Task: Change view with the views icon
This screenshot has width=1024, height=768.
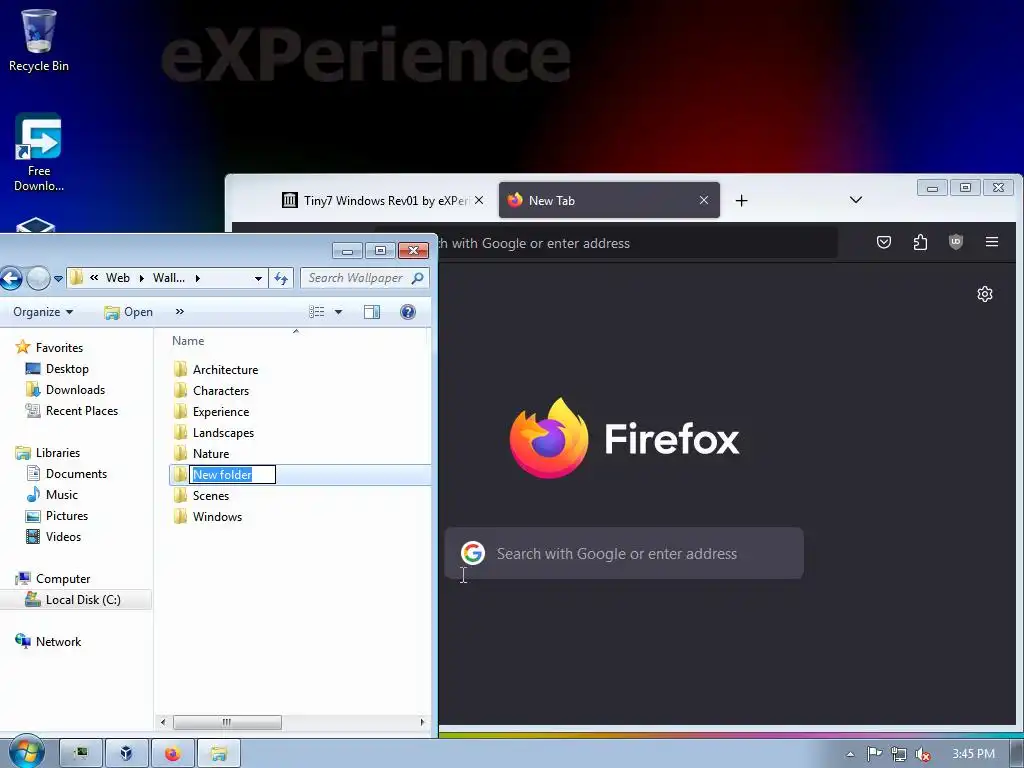Action: 317,312
